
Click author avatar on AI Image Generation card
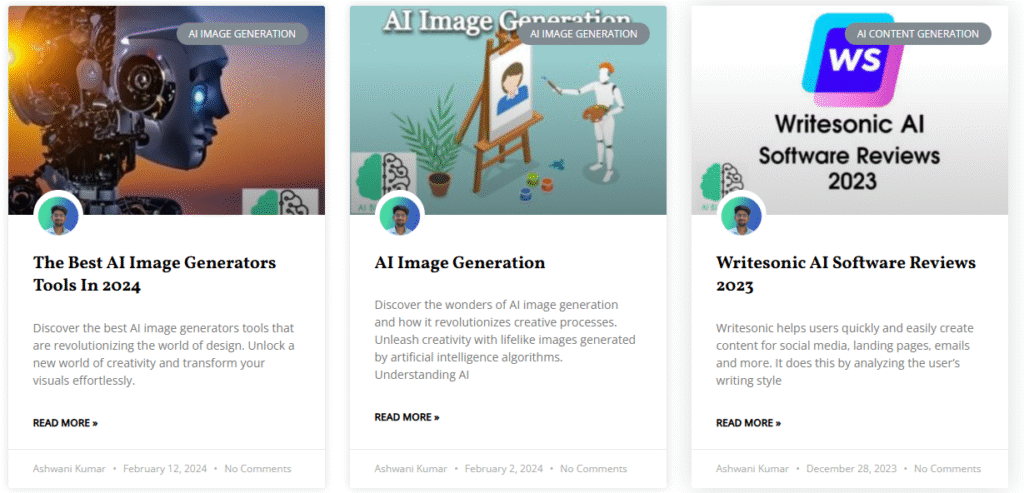400,214
